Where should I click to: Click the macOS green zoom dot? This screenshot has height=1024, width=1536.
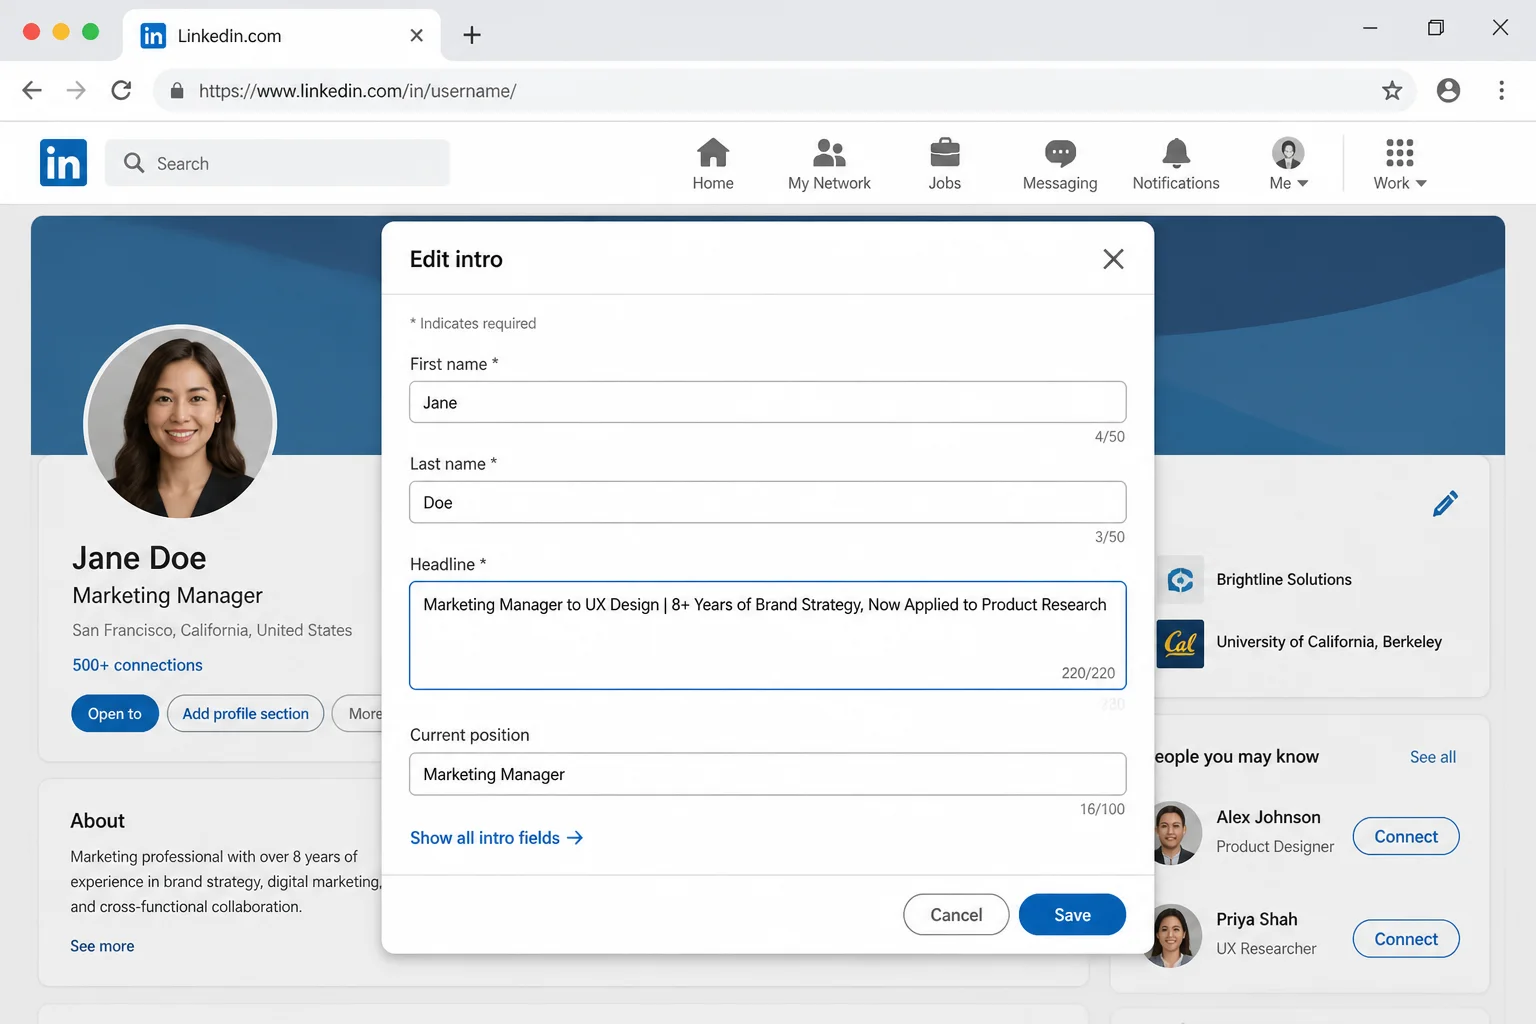[x=90, y=31]
